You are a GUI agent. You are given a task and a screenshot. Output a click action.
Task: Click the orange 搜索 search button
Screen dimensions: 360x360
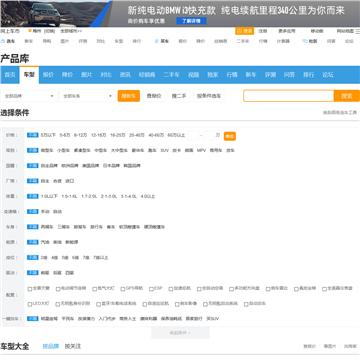[347, 96]
